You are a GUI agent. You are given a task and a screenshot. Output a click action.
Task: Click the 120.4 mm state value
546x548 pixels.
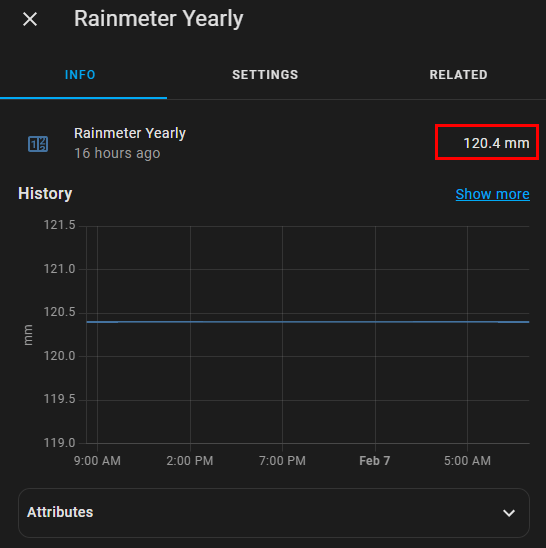pyautogui.click(x=496, y=143)
